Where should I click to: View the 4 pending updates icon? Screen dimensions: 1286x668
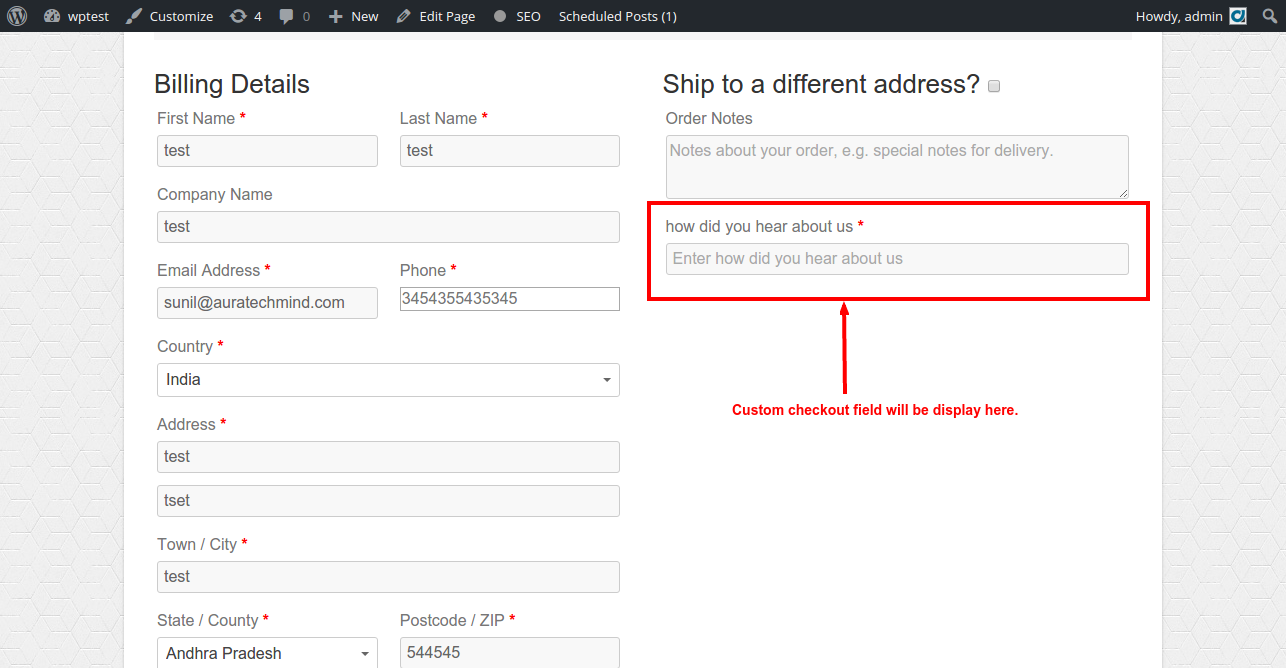(x=237, y=16)
